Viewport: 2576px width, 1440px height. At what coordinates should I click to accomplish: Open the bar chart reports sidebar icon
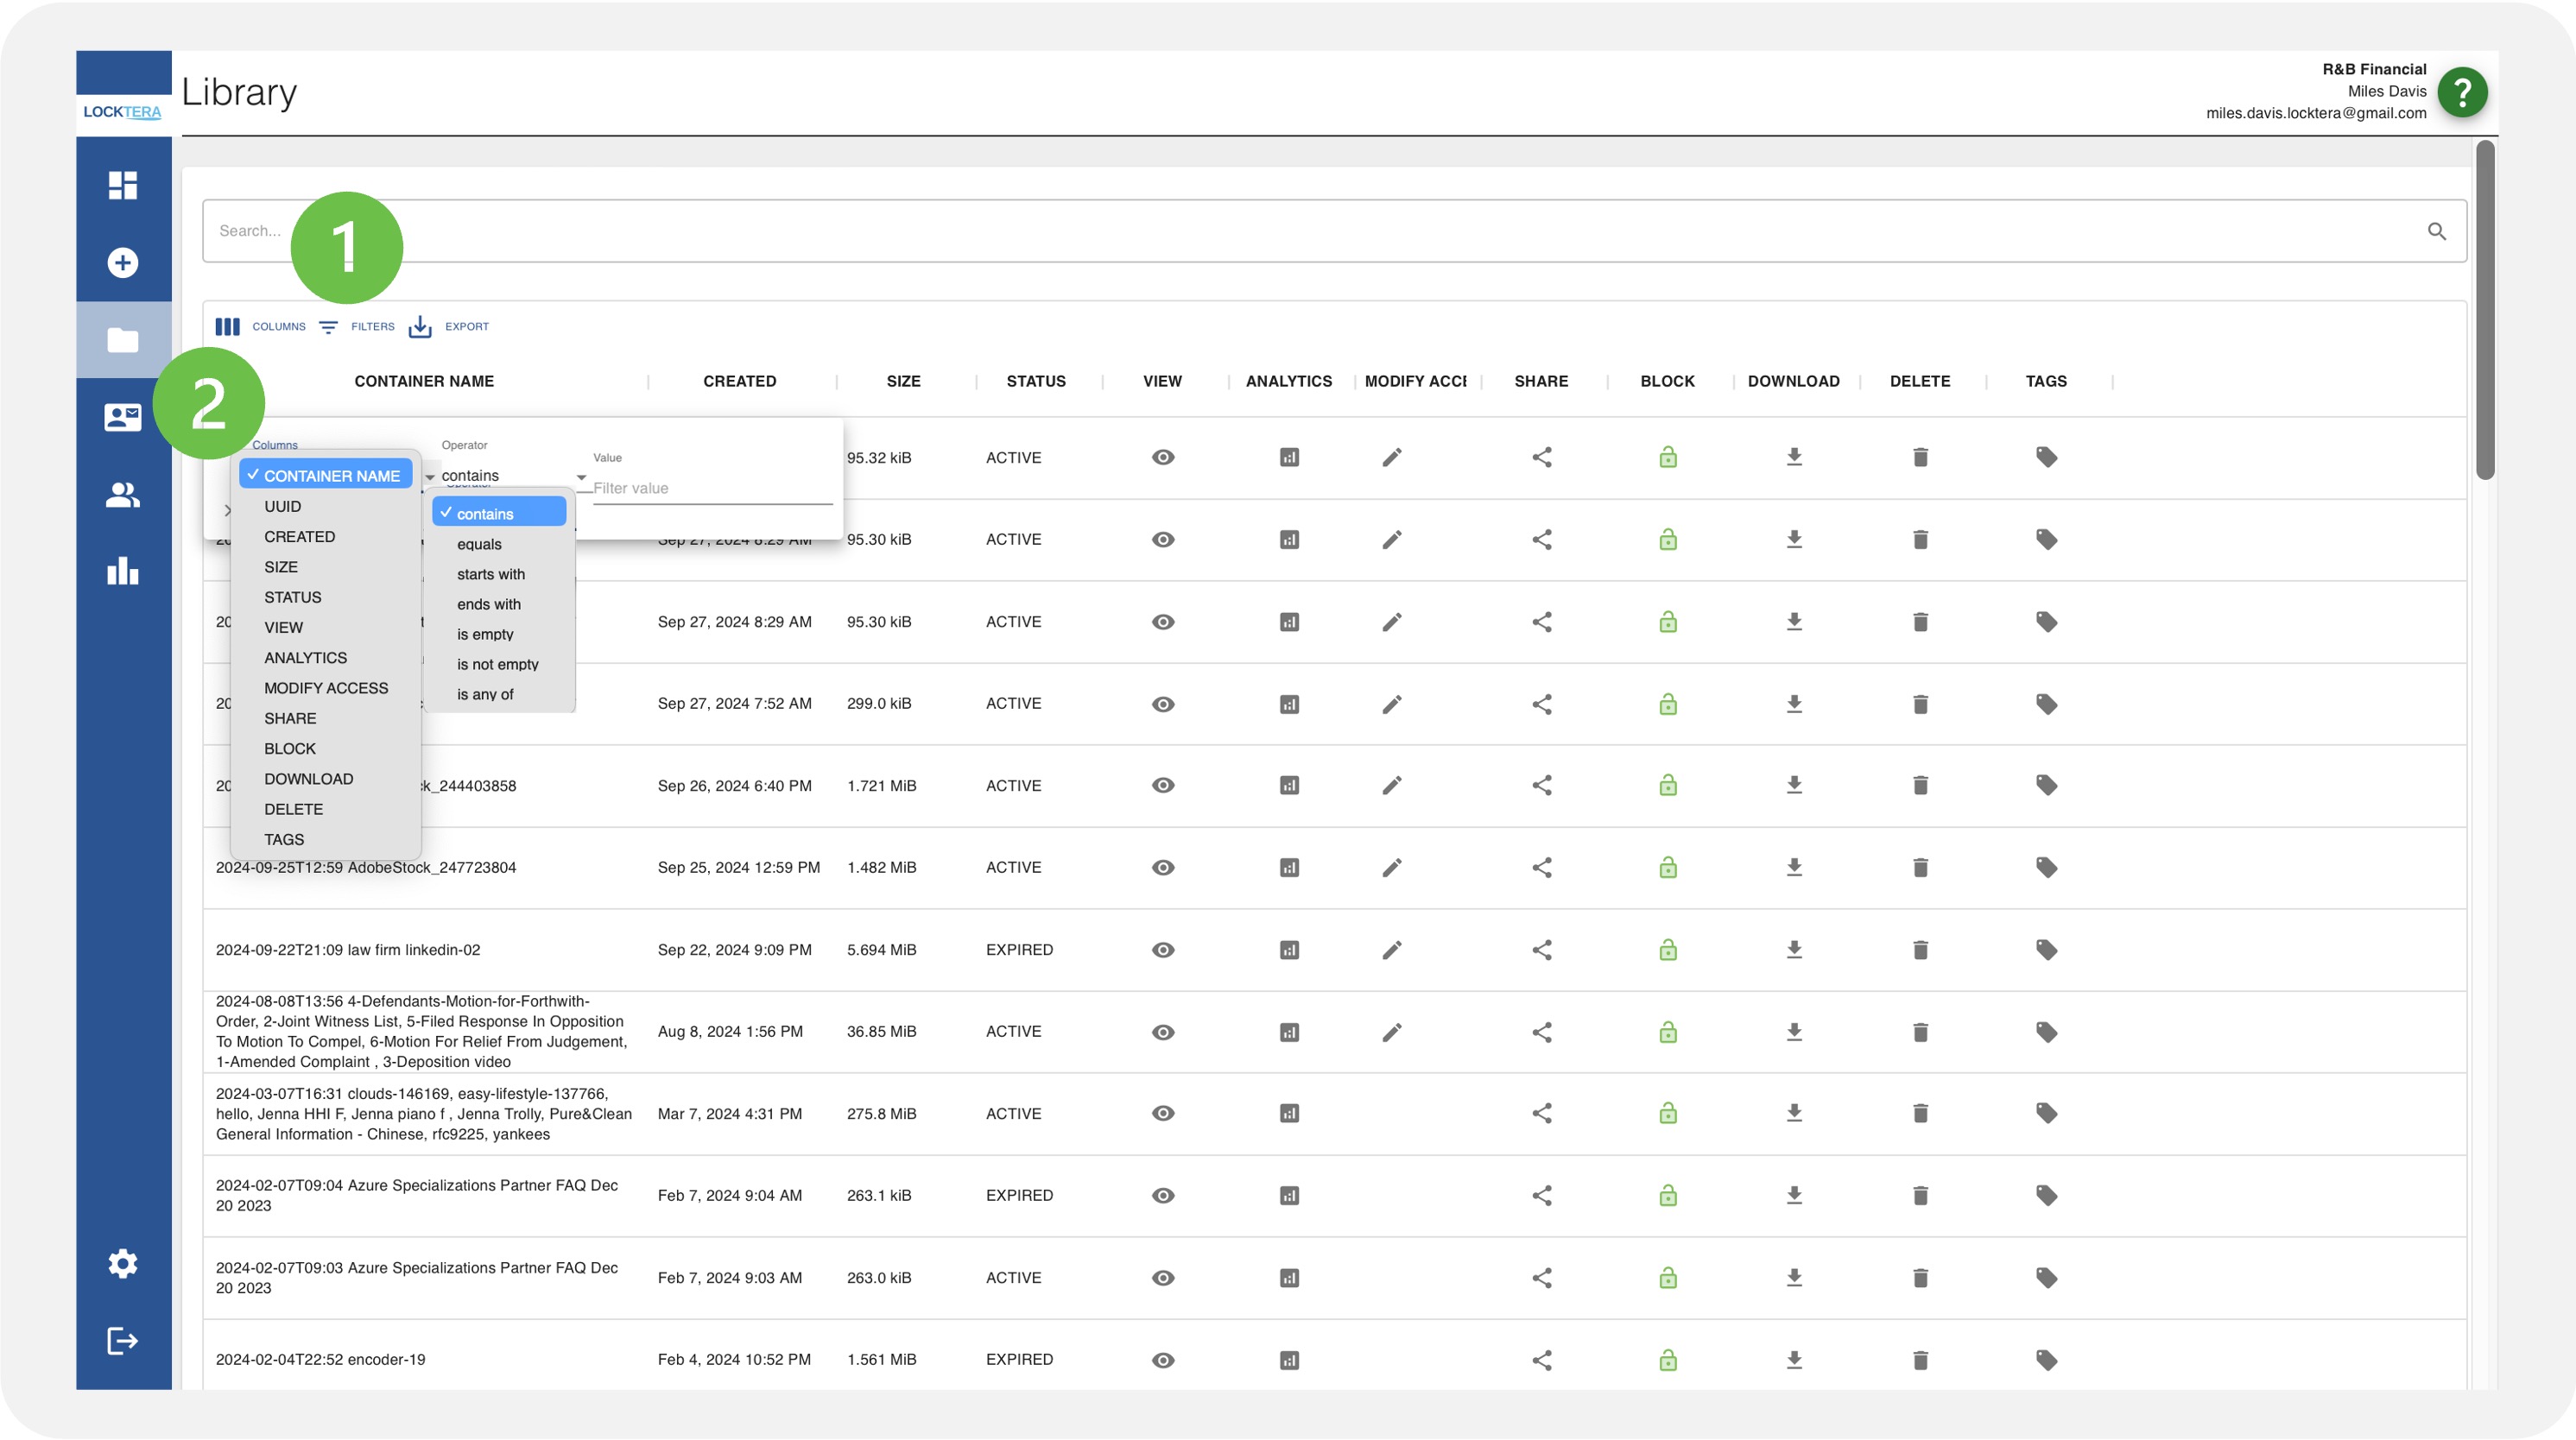(x=122, y=571)
